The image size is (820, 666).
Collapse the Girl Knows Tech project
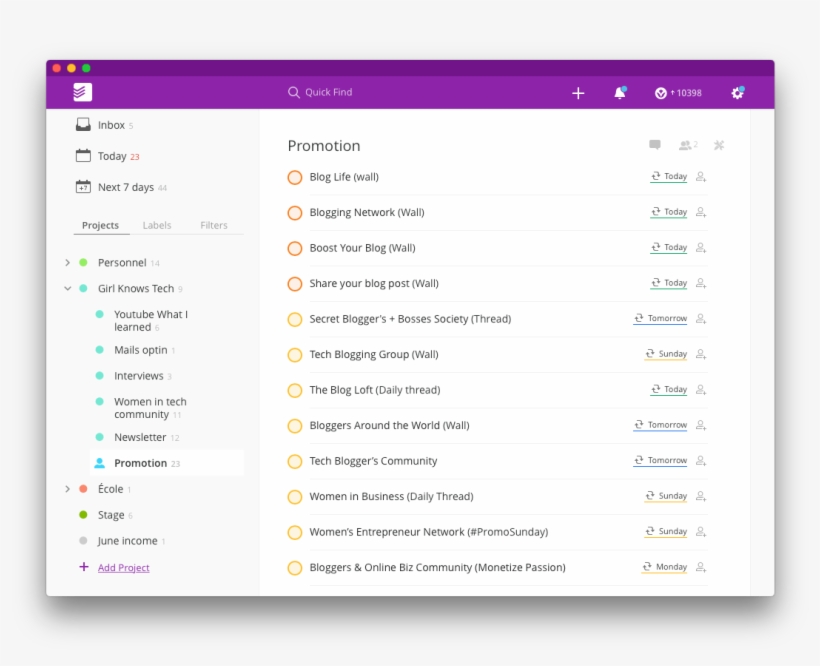[x=66, y=288]
